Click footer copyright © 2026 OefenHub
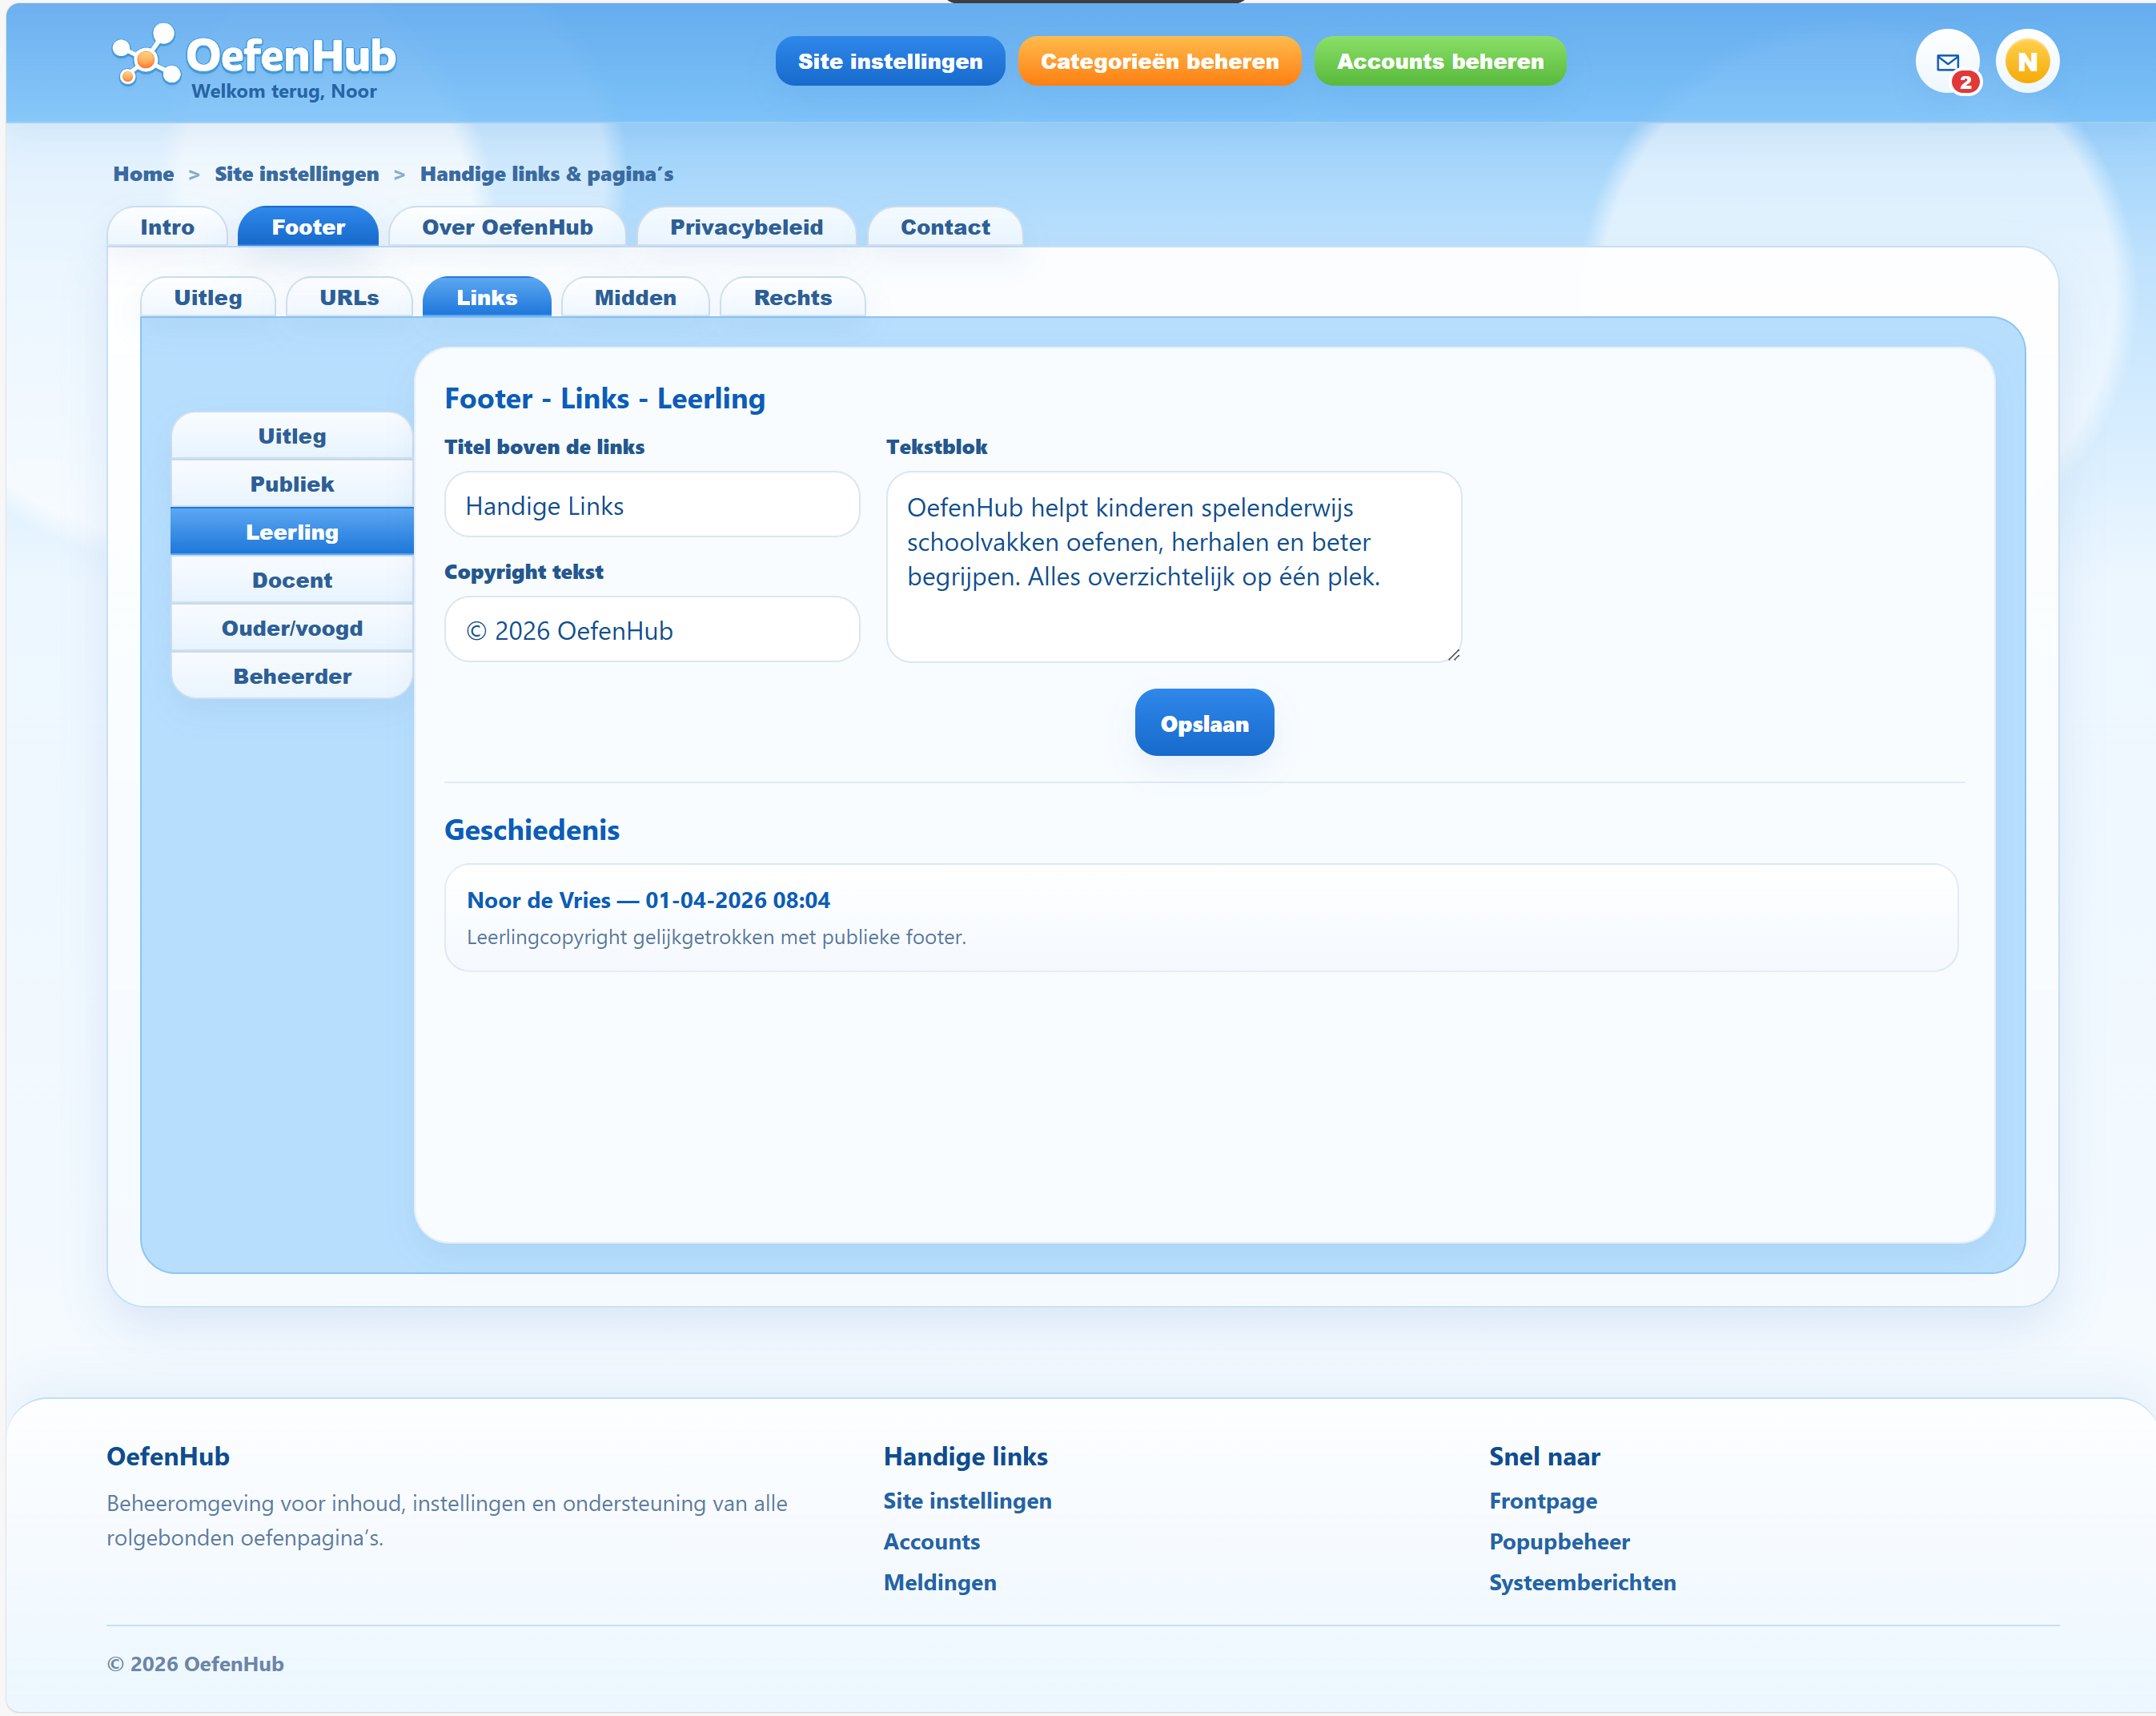The width and height of the screenshot is (2156, 1716). [x=195, y=1664]
